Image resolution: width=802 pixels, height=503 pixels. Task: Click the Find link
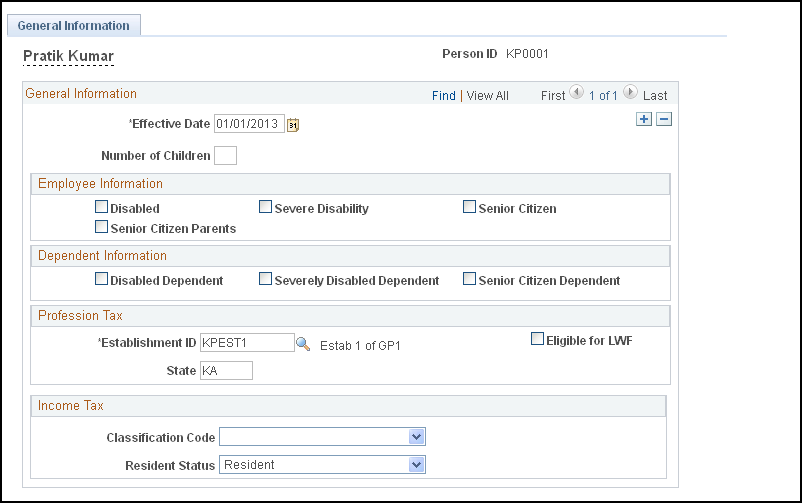(443, 96)
